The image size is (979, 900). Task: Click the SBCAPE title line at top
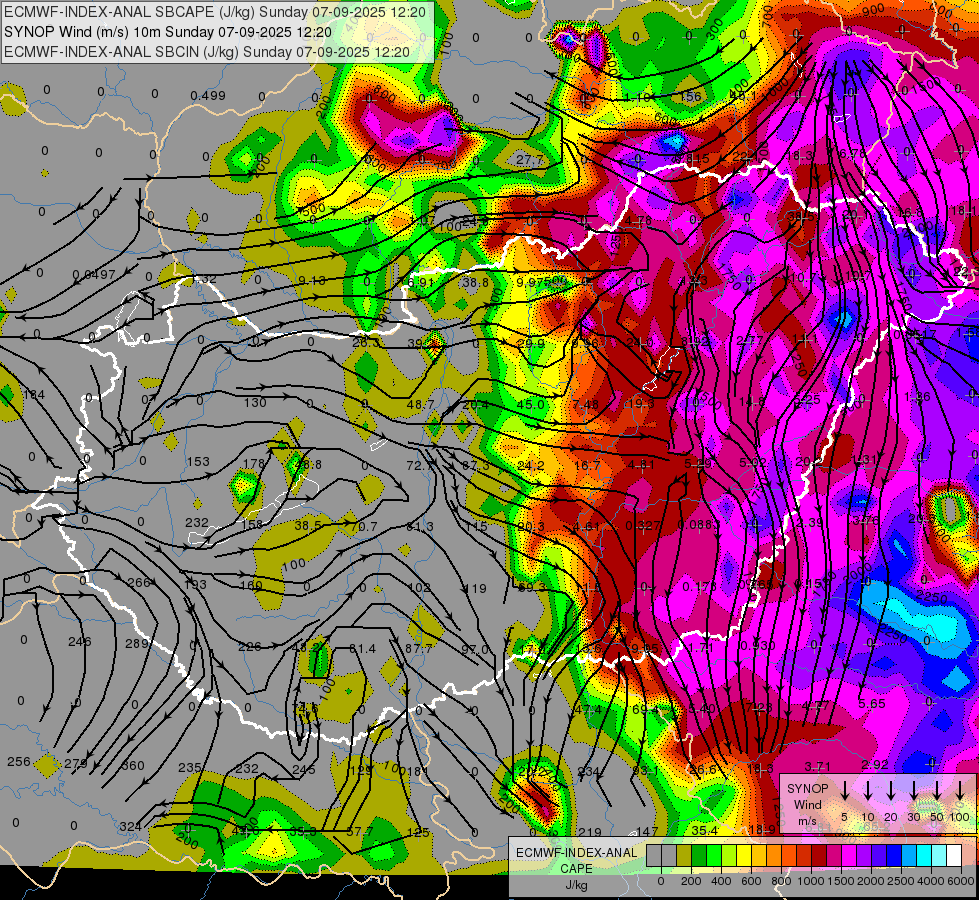click(215, 12)
